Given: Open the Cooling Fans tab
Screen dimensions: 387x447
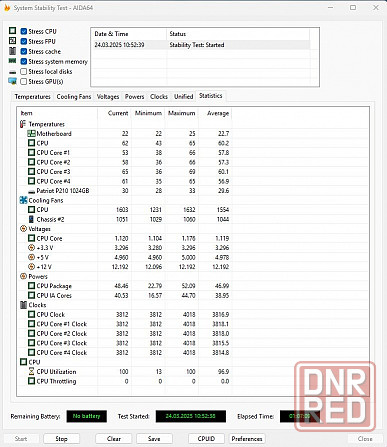Looking at the screenshot, I should 74,97.
